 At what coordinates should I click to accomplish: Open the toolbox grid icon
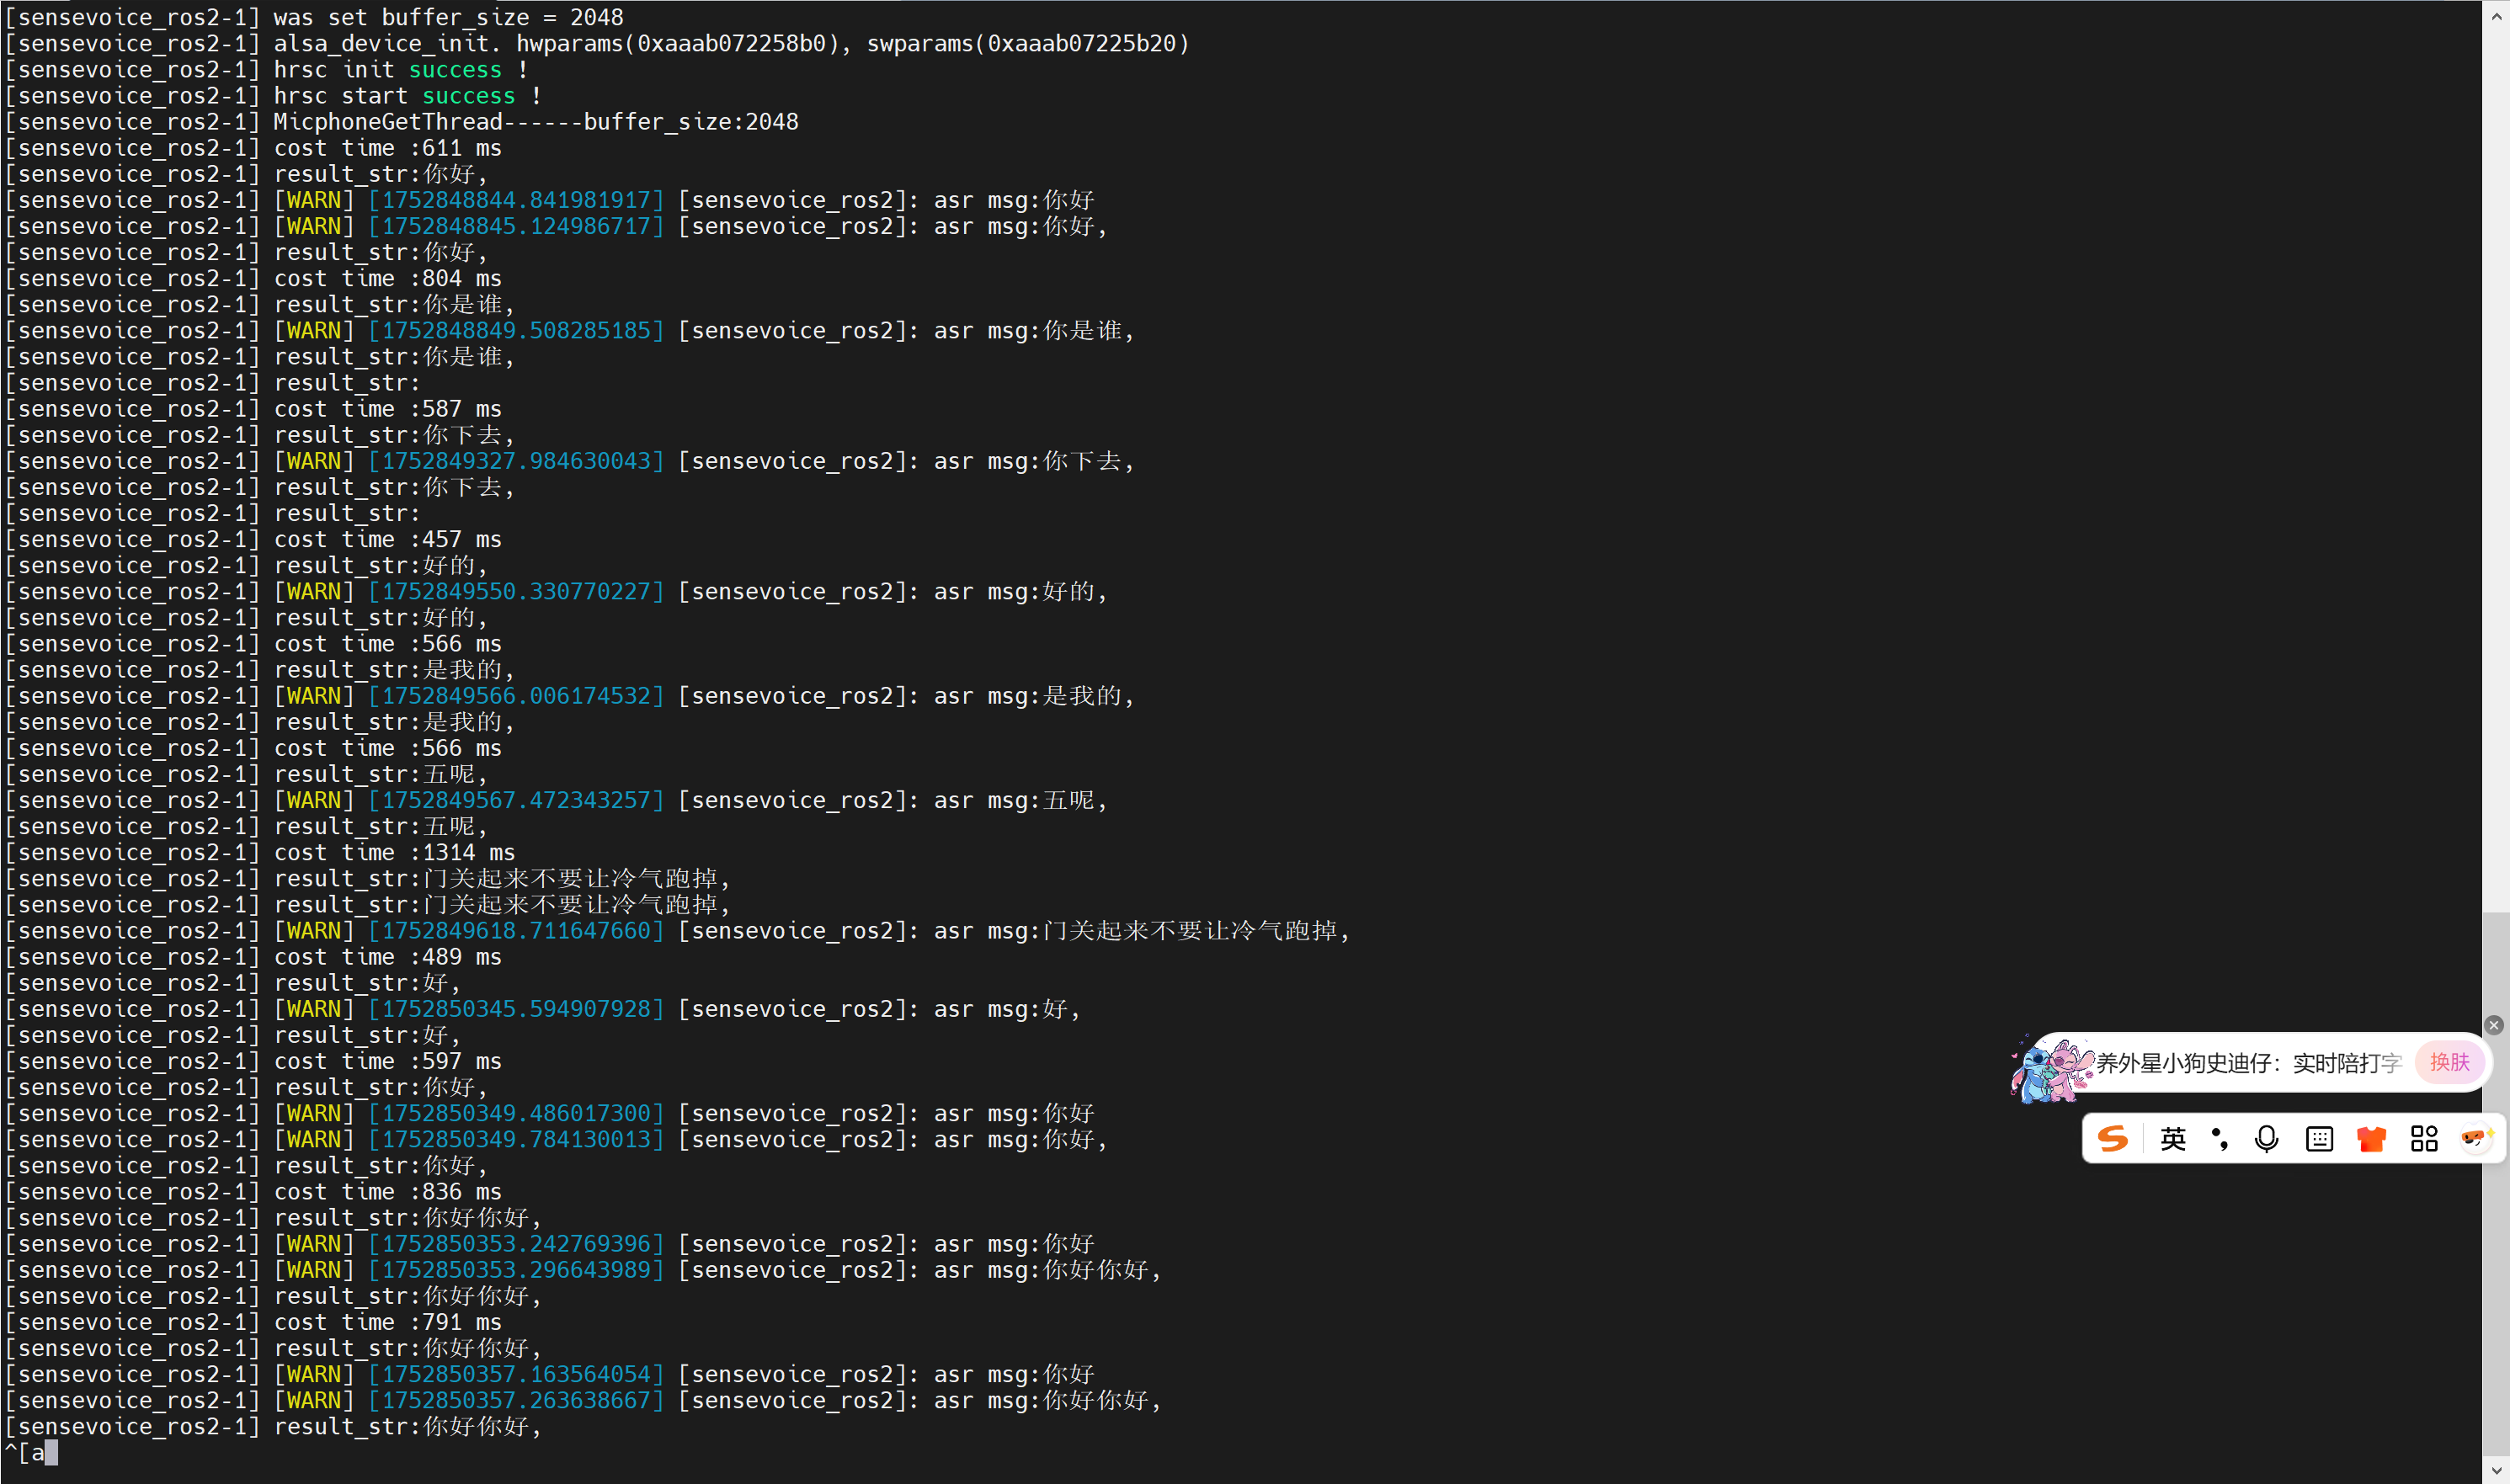point(2424,1139)
